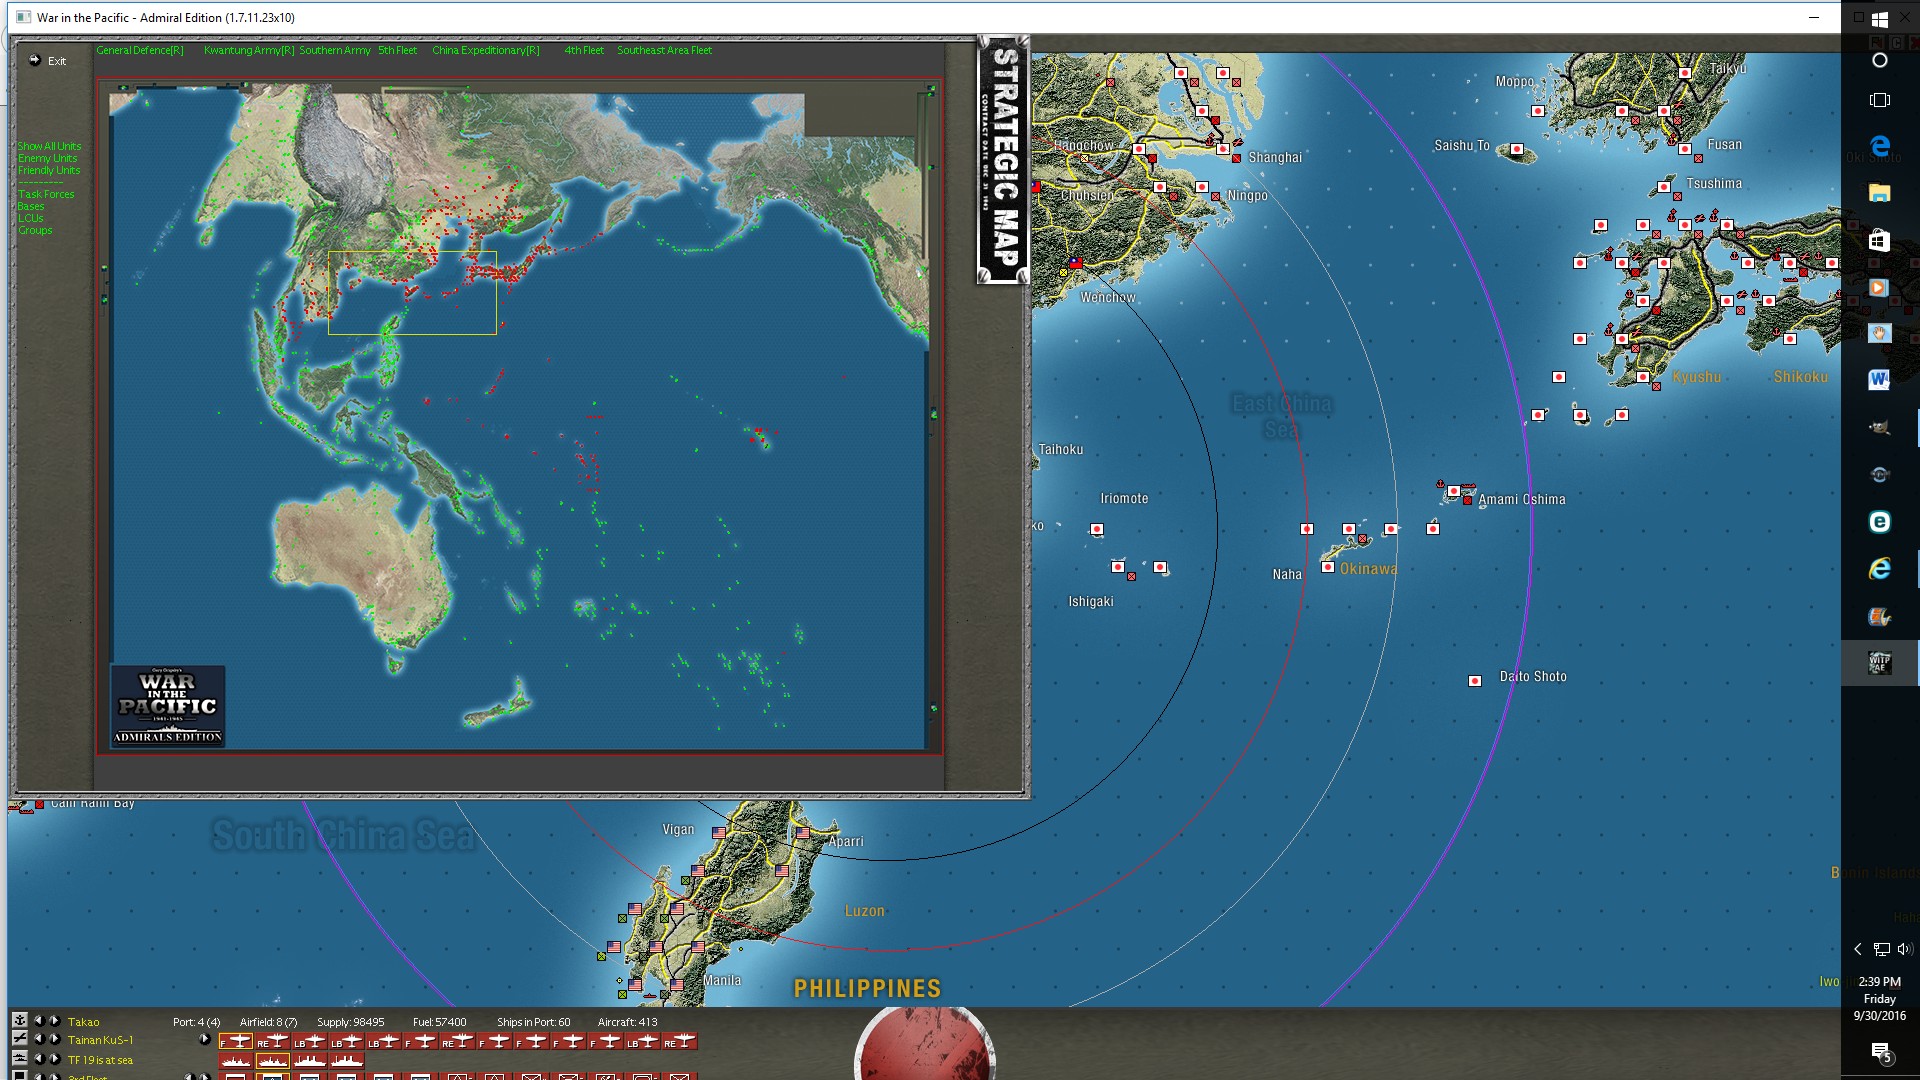Screen dimensions: 1920x1080
Task: Select the first RE air unit icon
Action: tap(272, 1041)
